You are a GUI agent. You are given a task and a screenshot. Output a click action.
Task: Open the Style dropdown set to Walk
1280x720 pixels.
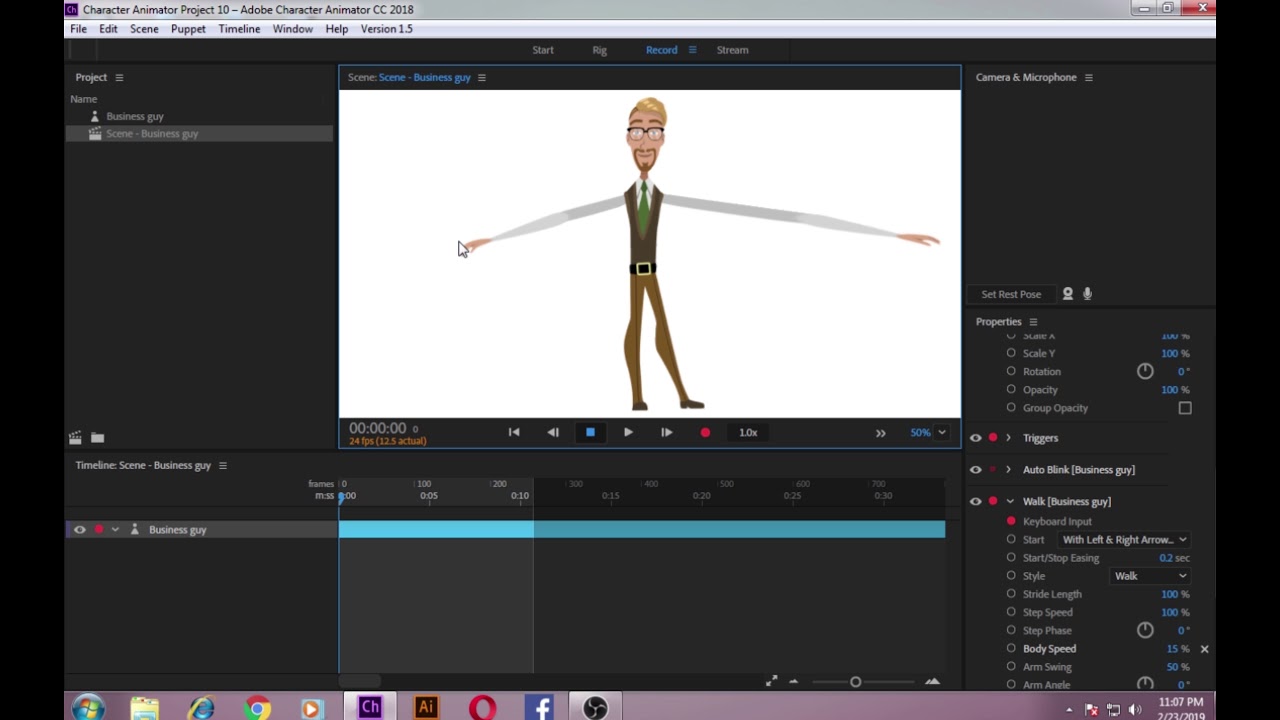[x=1150, y=576]
